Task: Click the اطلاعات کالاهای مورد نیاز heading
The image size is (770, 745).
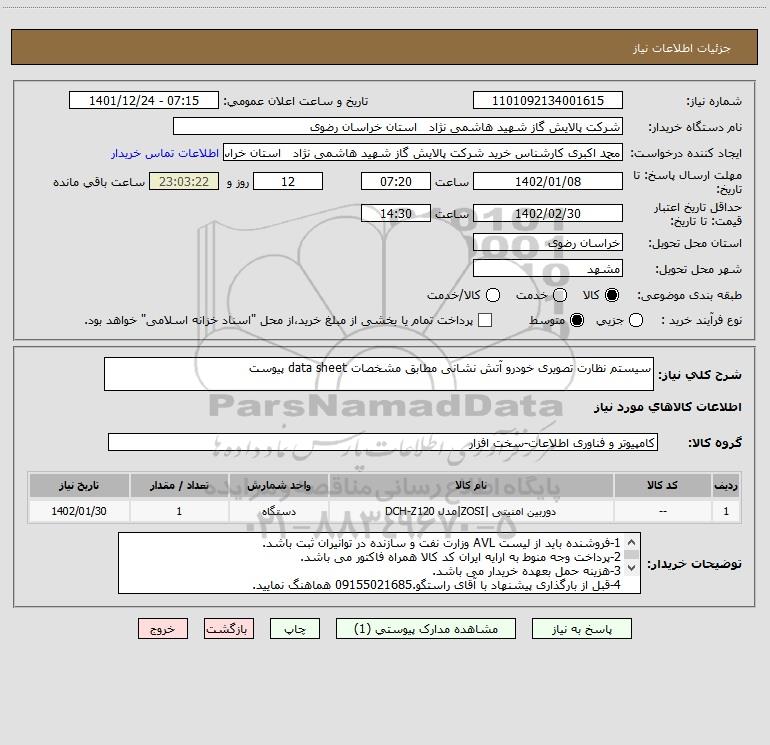Action: click(668, 407)
